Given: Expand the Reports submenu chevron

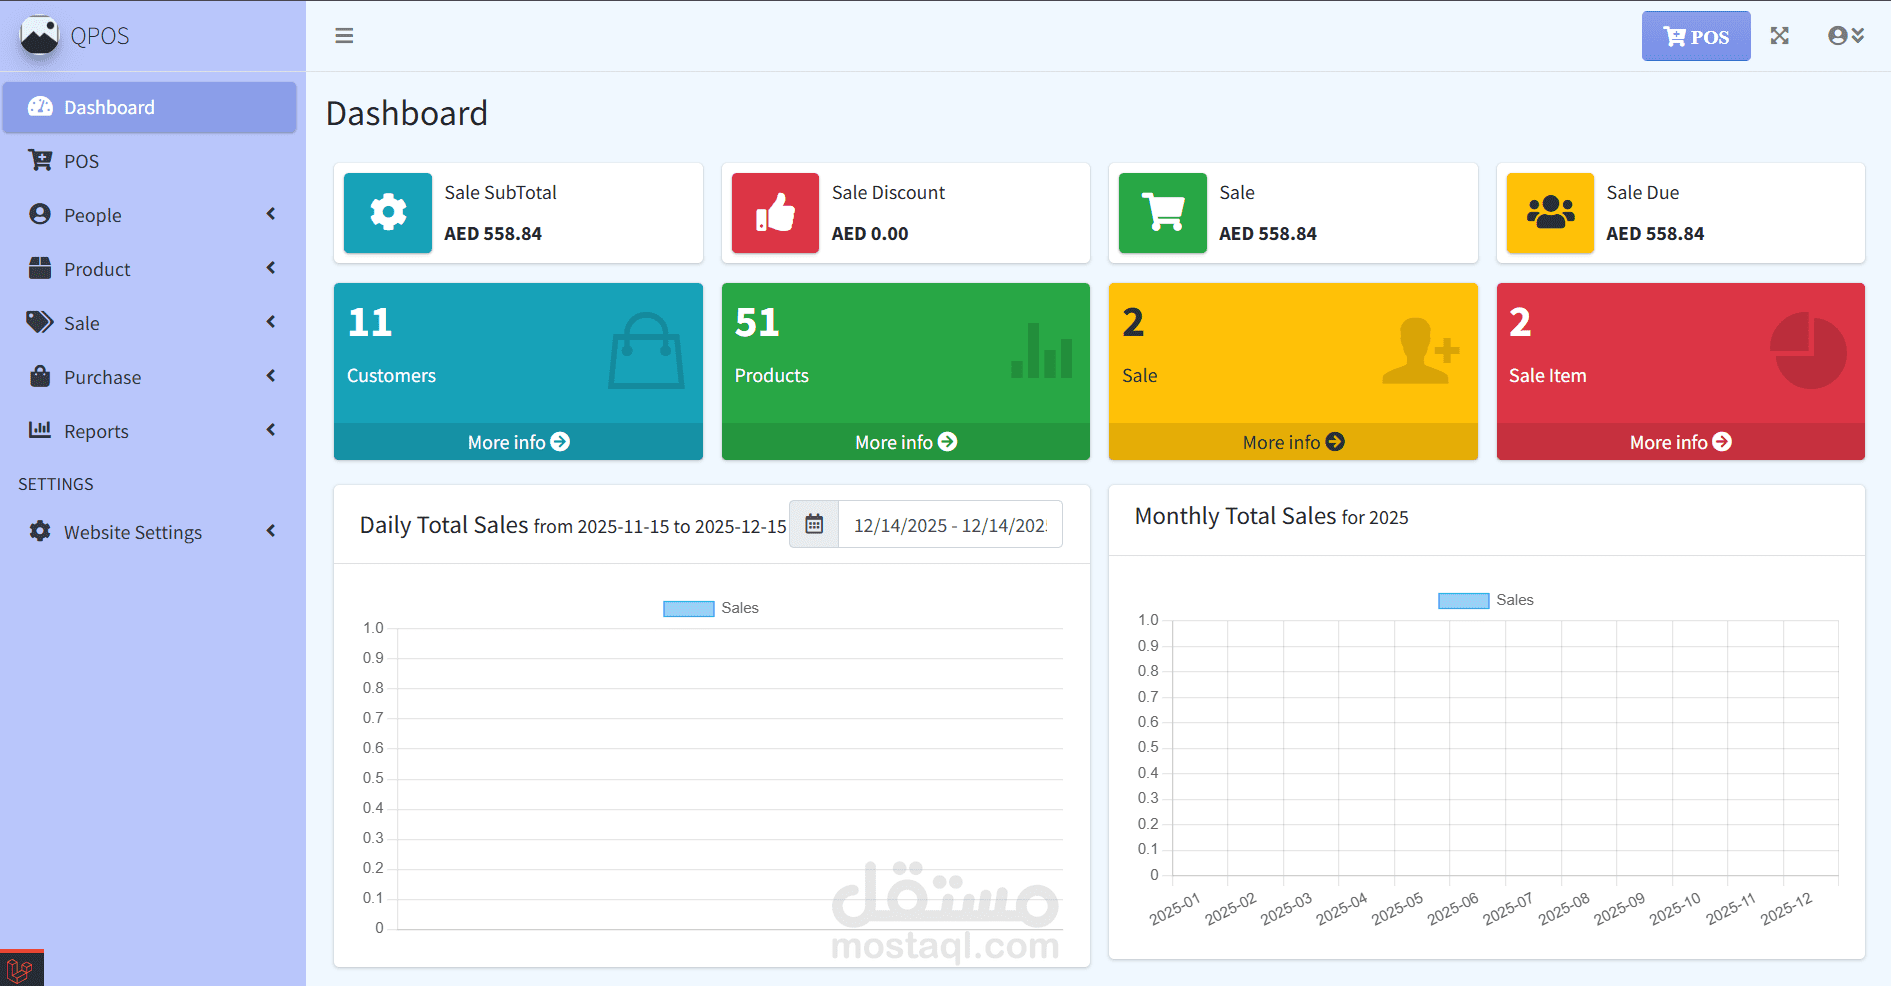Looking at the screenshot, I should point(271,430).
